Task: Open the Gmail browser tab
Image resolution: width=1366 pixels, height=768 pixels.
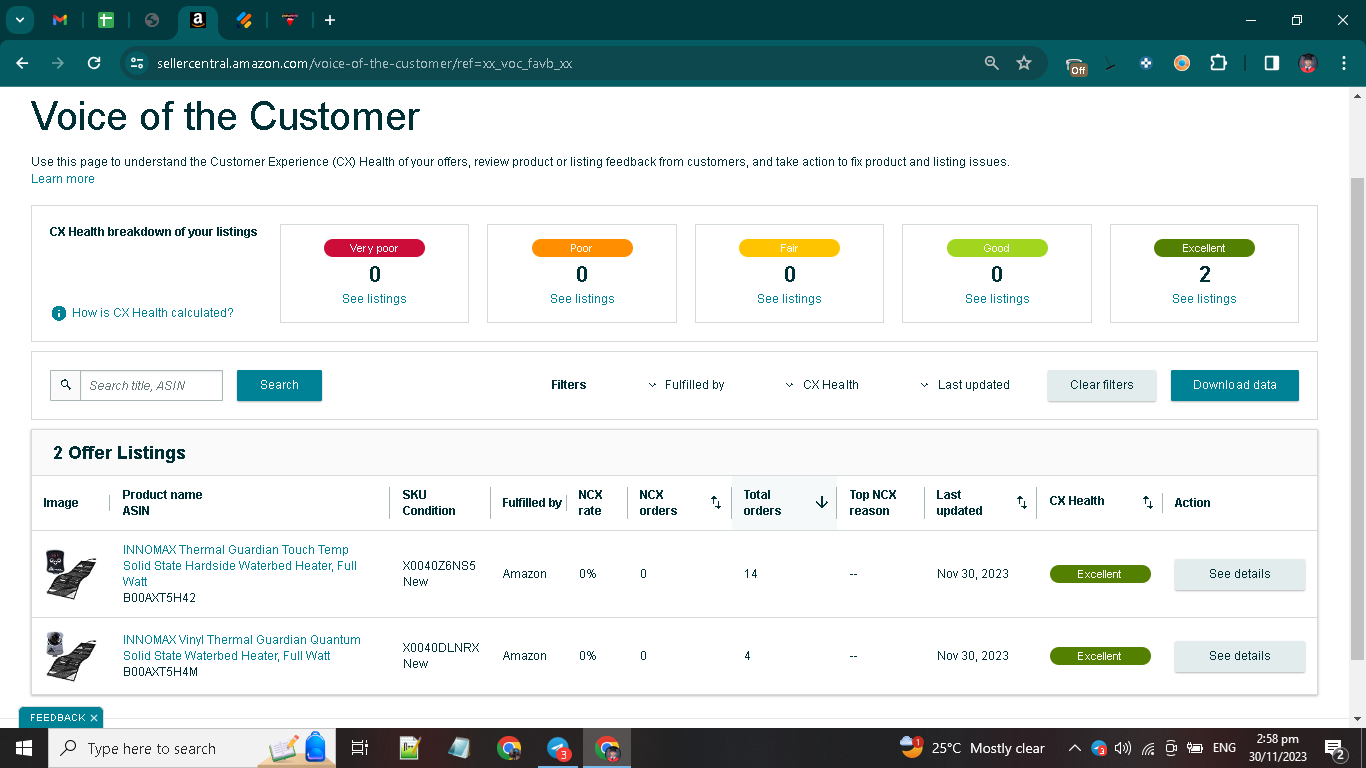Action: coord(60,20)
